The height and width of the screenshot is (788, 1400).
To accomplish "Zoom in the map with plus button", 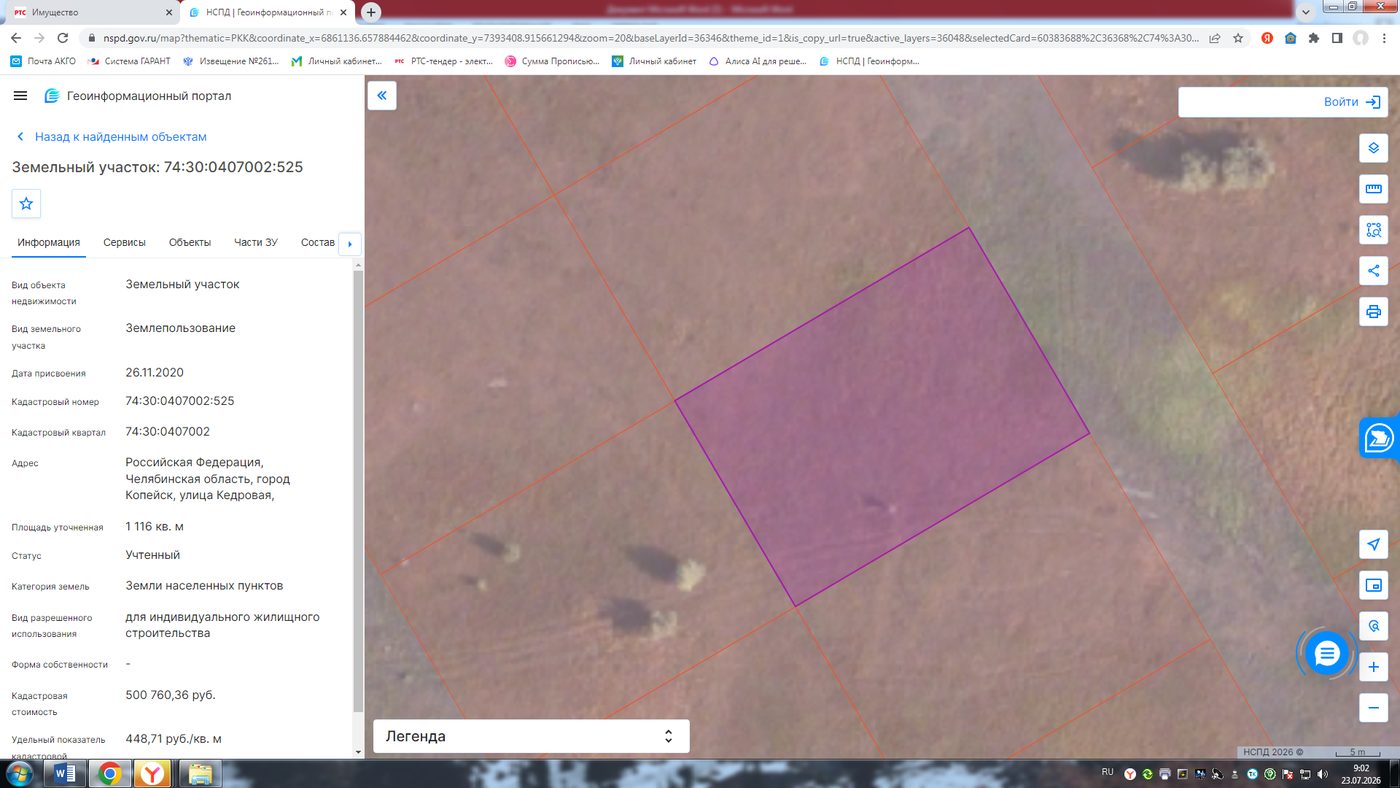I will pyautogui.click(x=1374, y=667).
